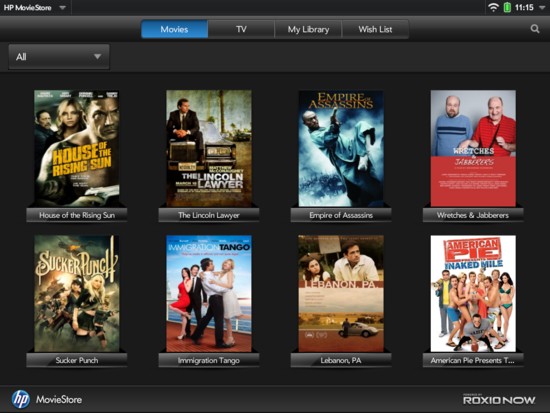Open the All category filter dropdown
The width and height of the screenshot is (550, 413).
tap(59, 57)
